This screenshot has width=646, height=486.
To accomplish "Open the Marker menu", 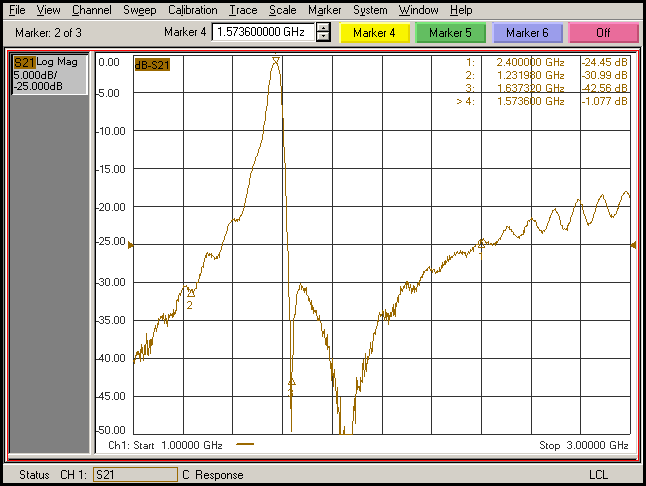I will click(x=325, y=10).
